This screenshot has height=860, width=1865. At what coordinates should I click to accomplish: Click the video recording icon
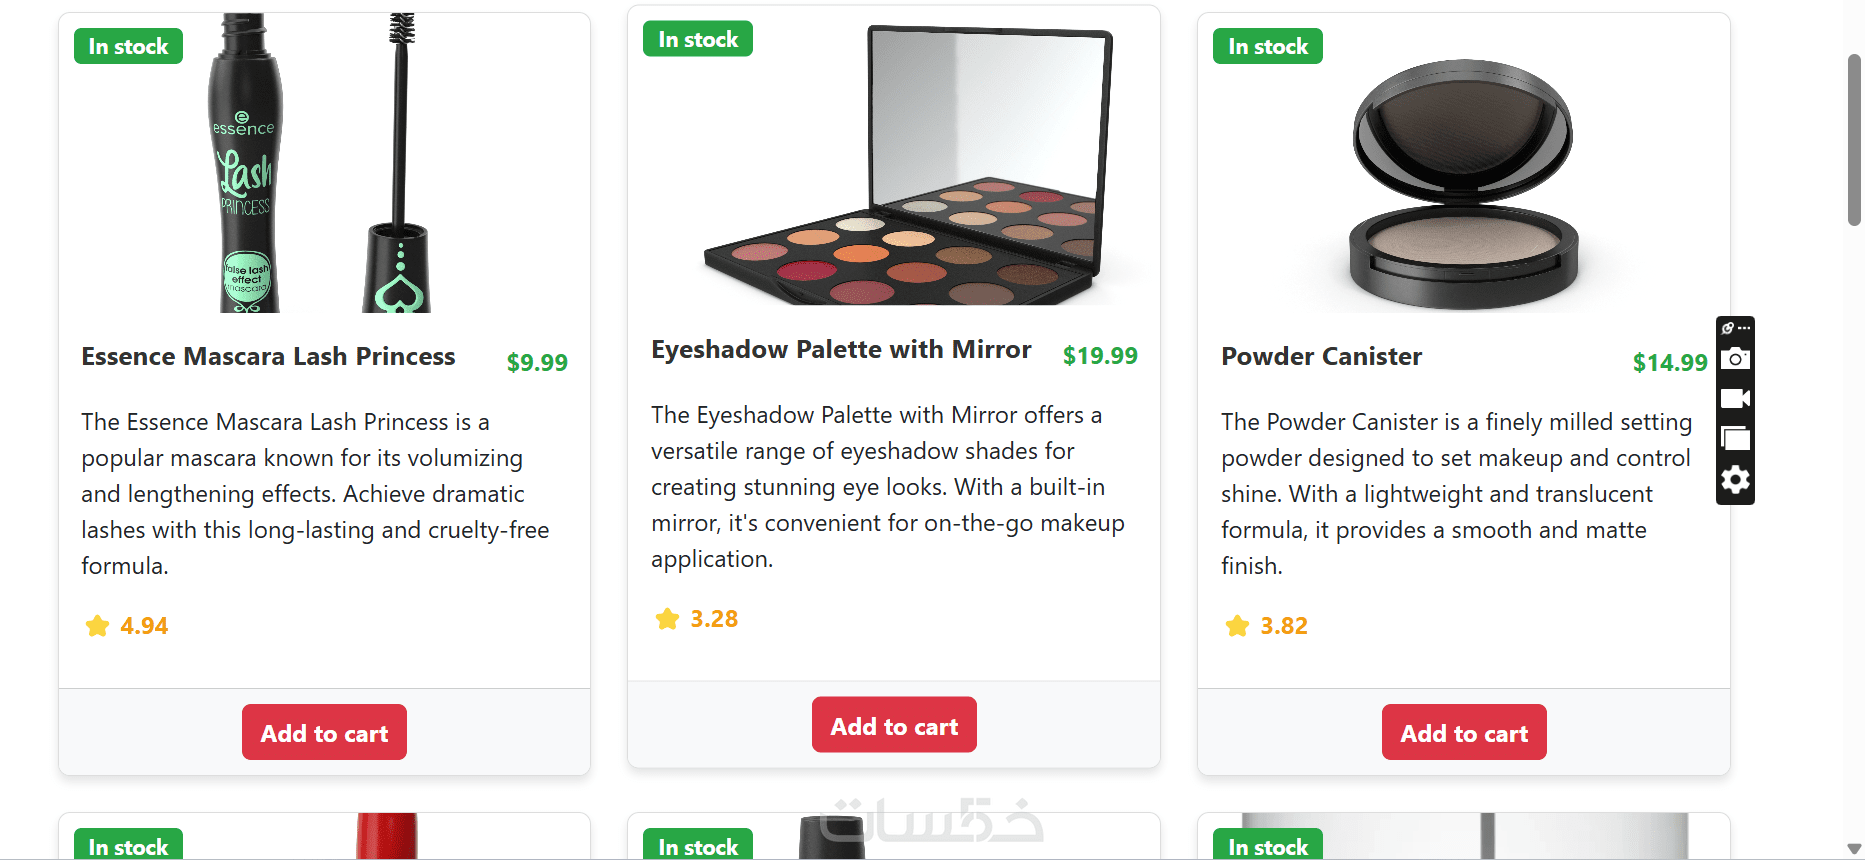[x=1735, y=399]
